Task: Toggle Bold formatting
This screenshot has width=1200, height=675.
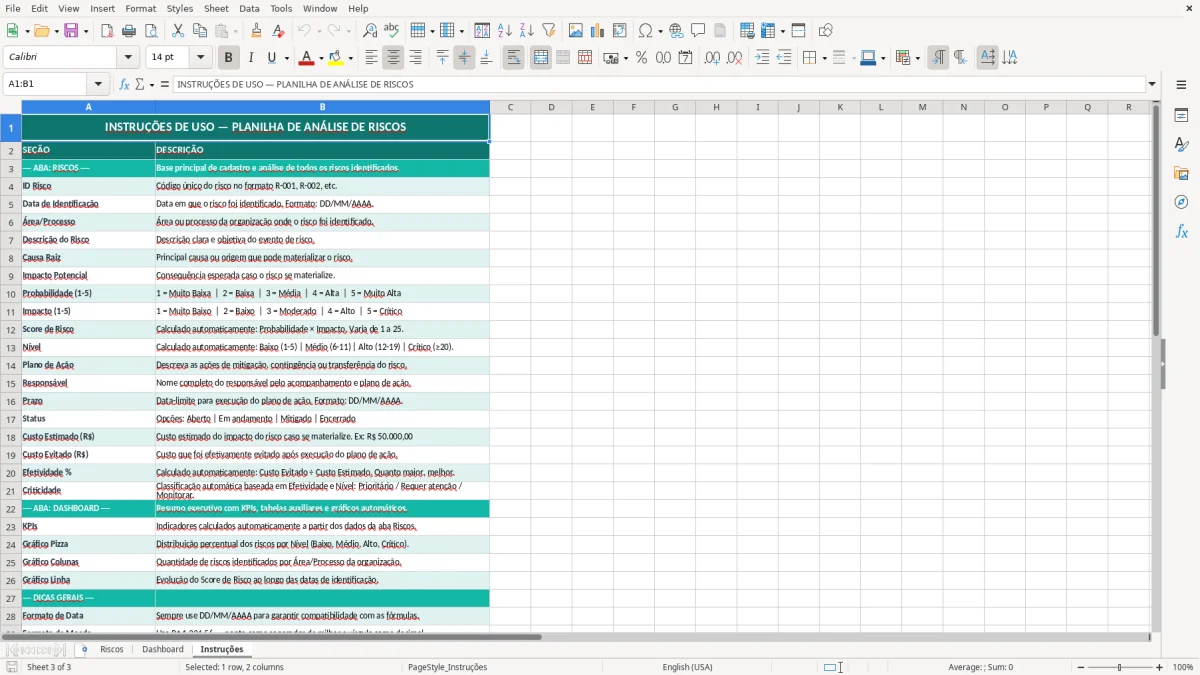Action: pyautogui.click(x=229, y=58)
